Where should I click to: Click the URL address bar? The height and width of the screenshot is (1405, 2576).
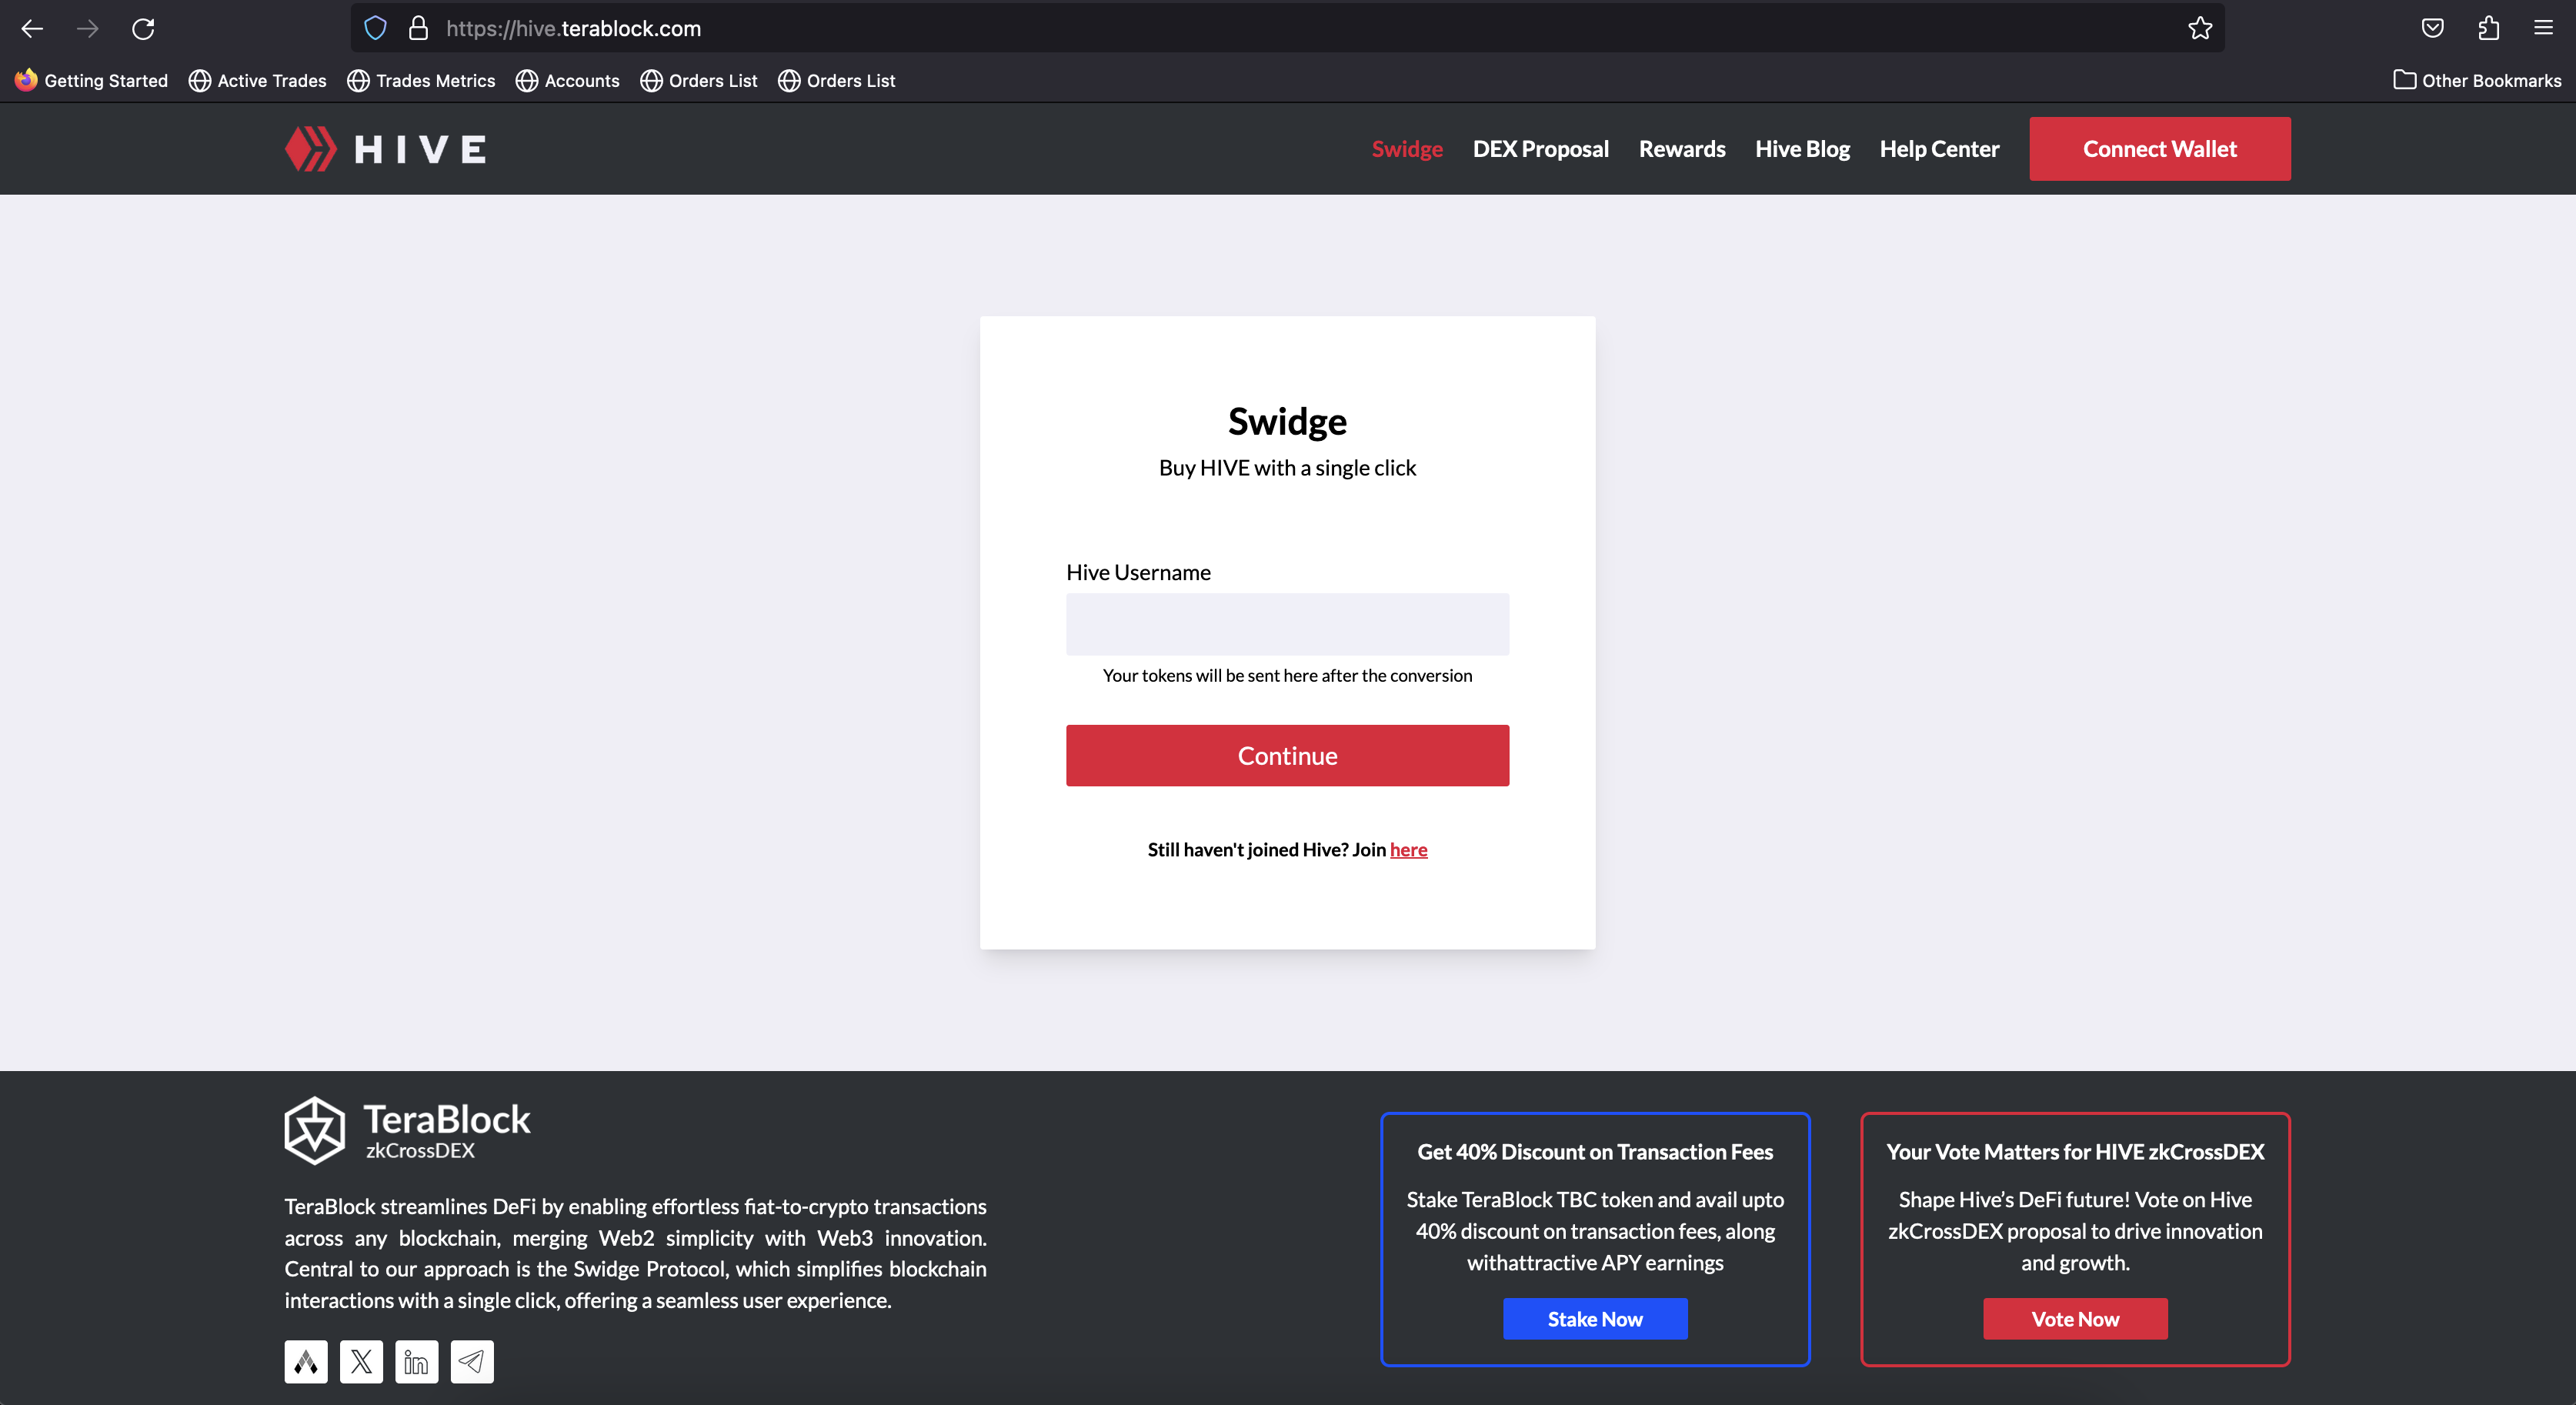pyautogui.click(x=1287, y=28)
